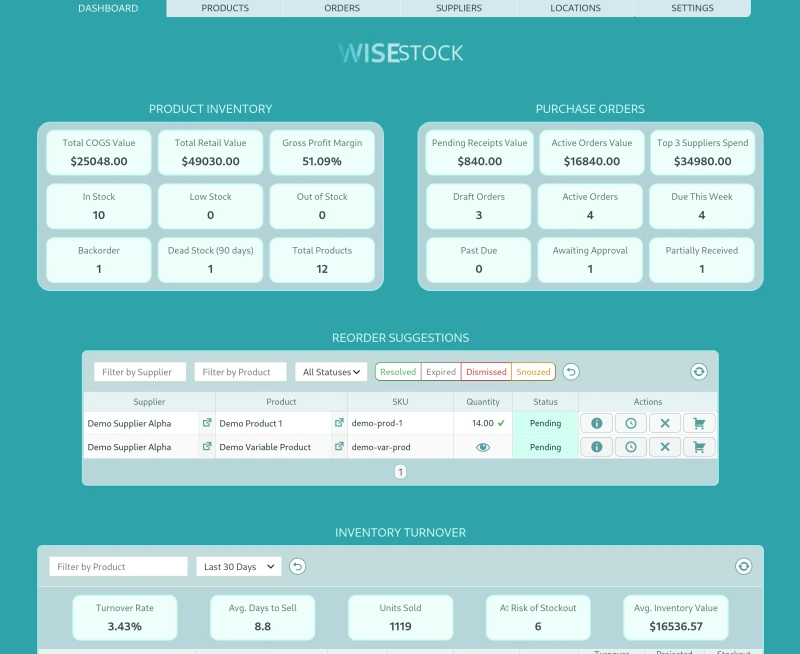Select the Due This Week card

tap(702, 206)
